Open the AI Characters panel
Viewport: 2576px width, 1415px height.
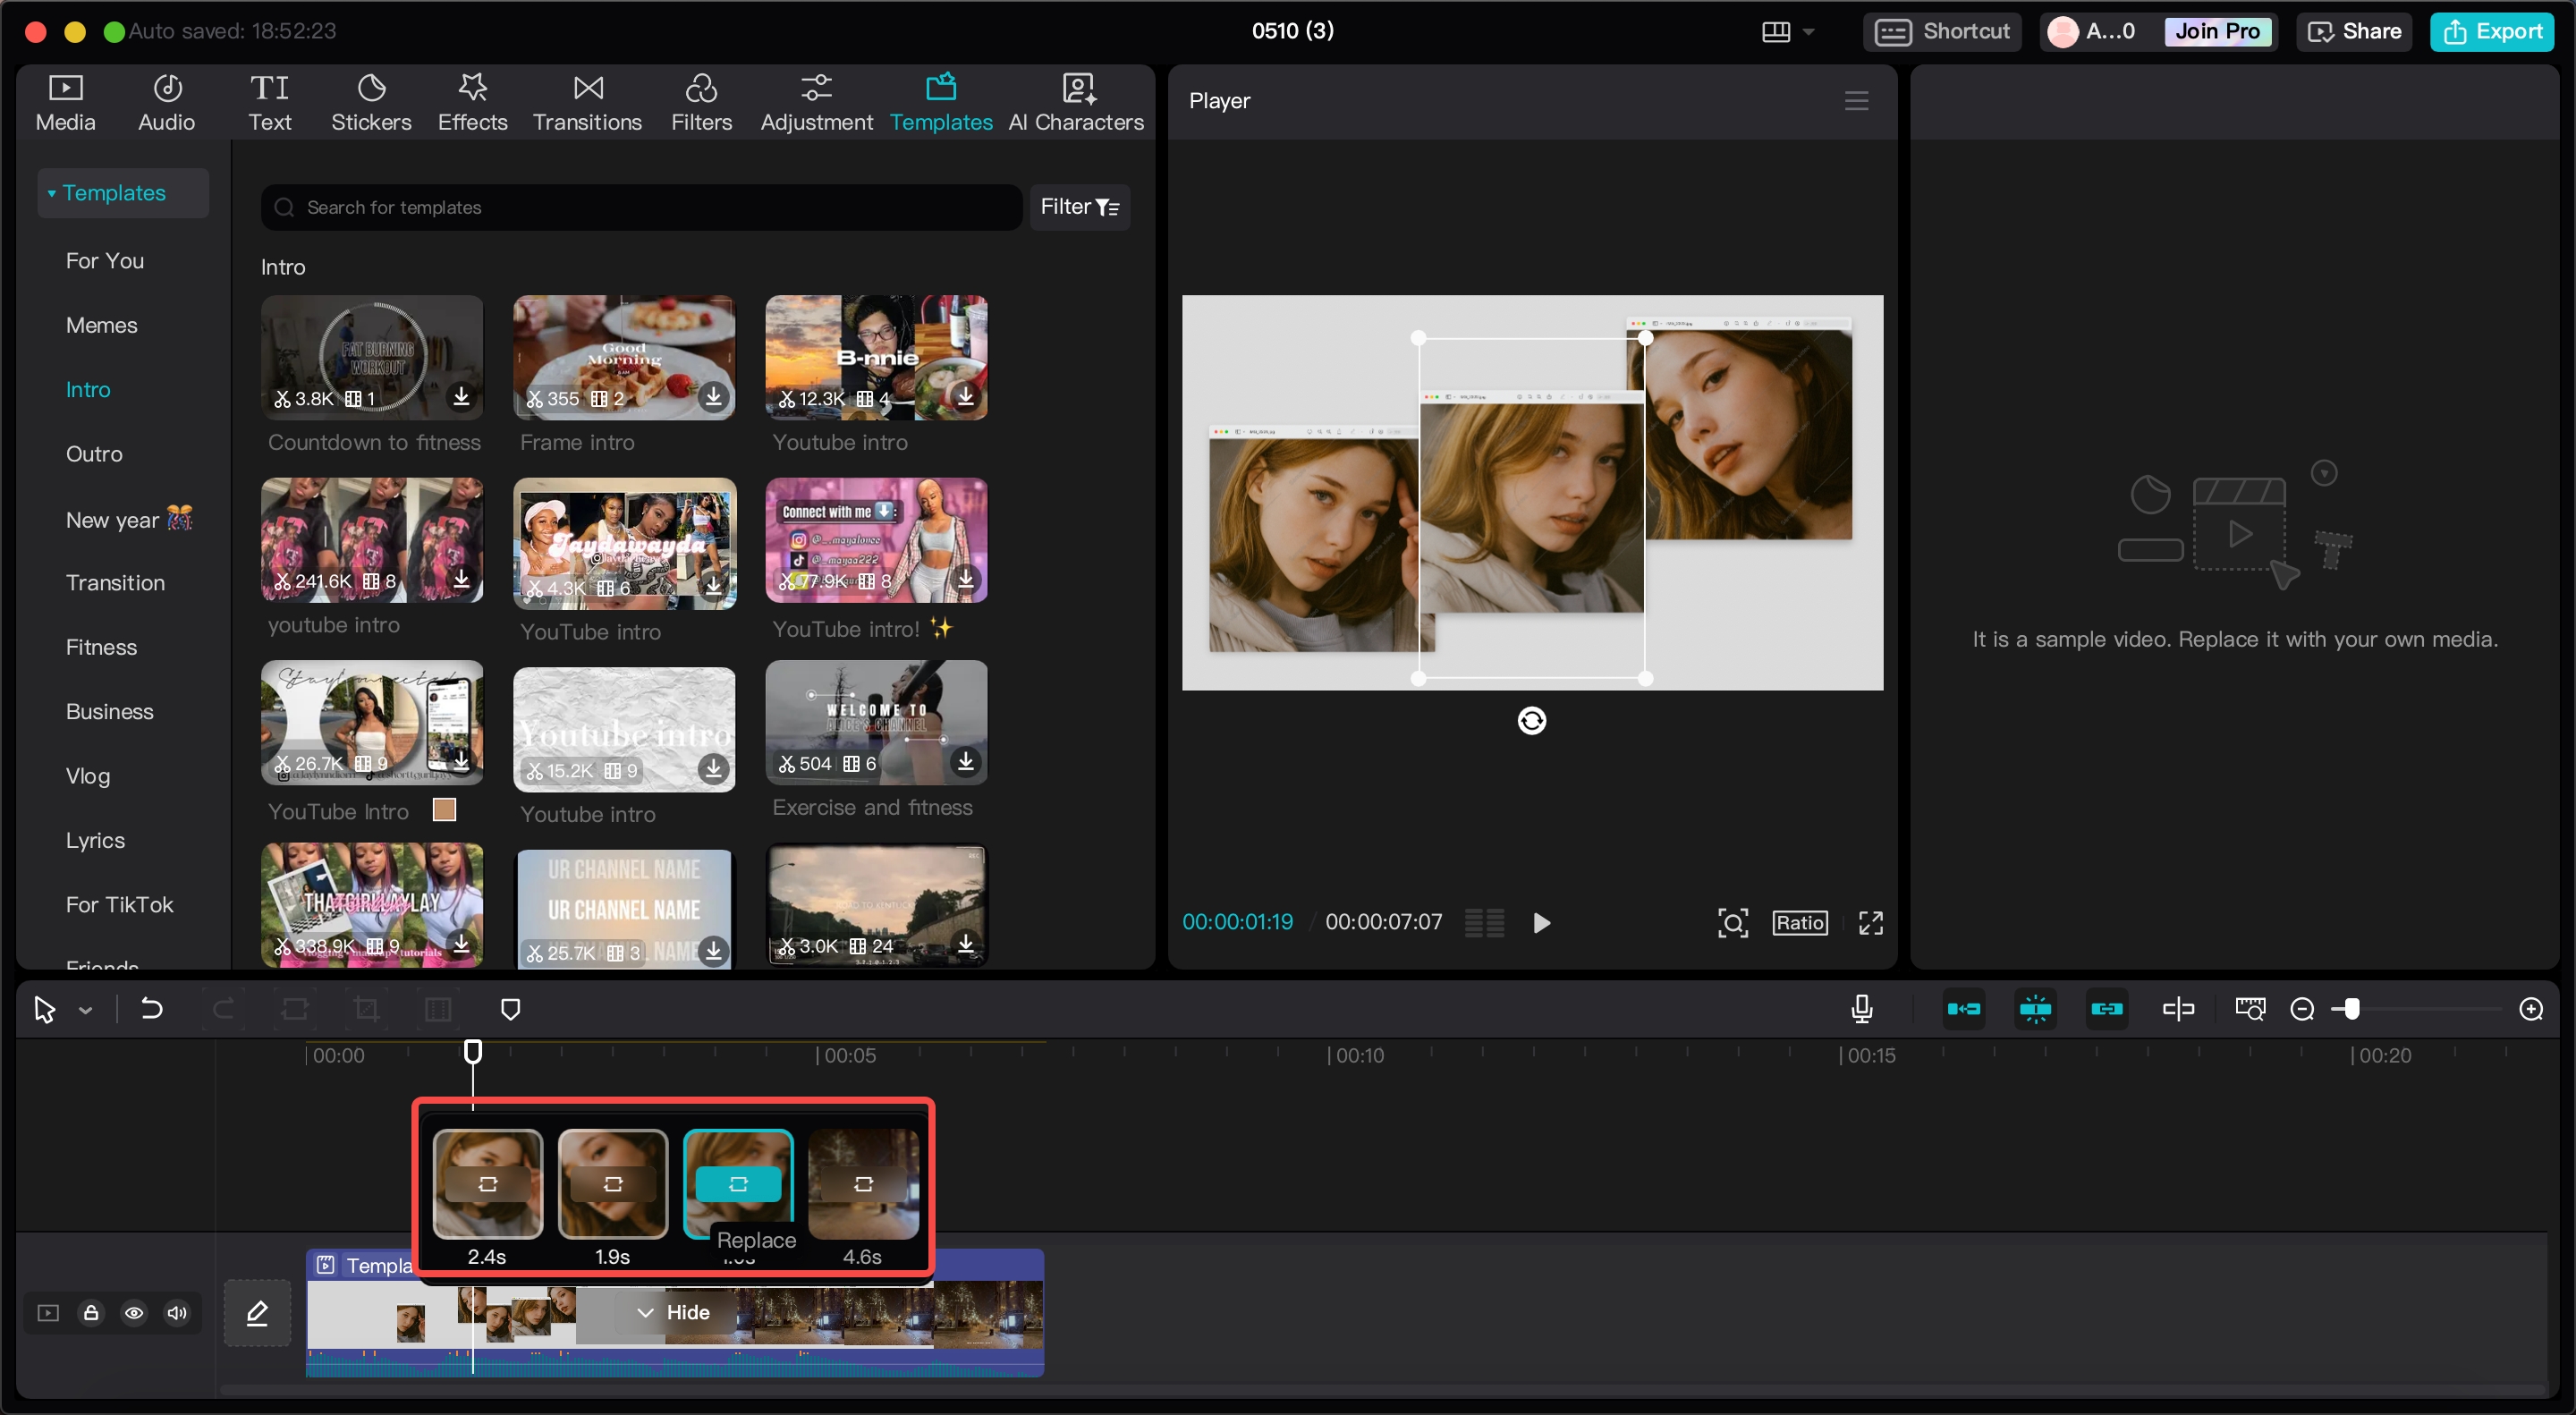coord(1076,100)
